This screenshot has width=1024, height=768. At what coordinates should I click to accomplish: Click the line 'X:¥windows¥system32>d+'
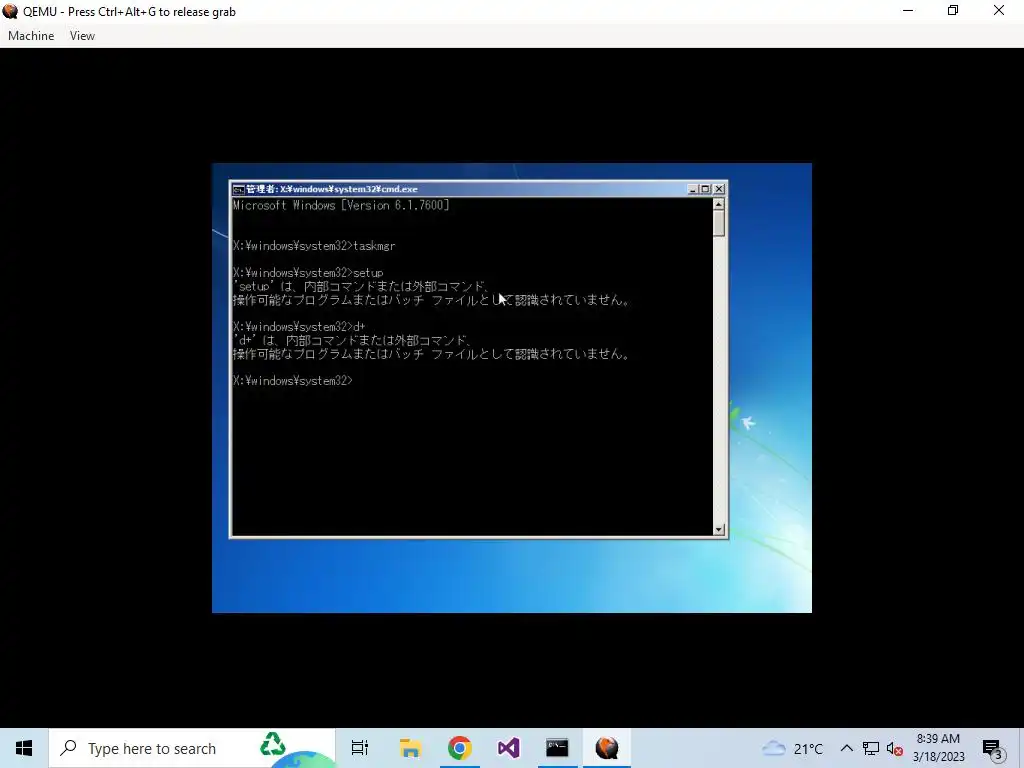[x=299, y=327]
